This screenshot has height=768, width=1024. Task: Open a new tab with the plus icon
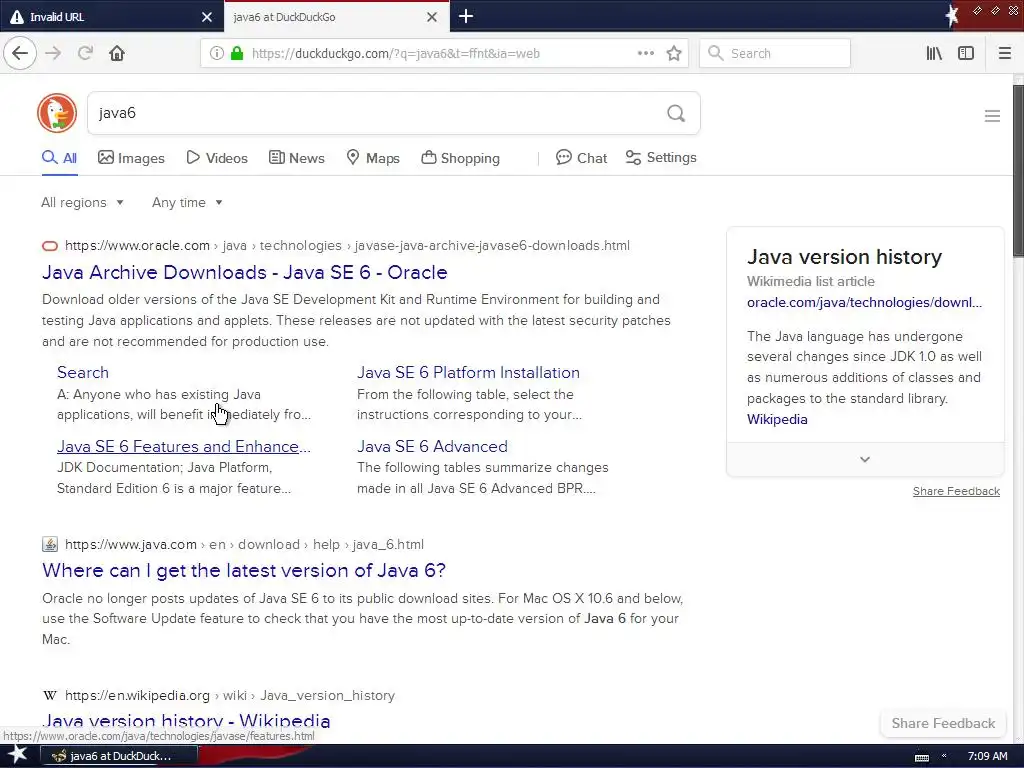click(466, 16)
